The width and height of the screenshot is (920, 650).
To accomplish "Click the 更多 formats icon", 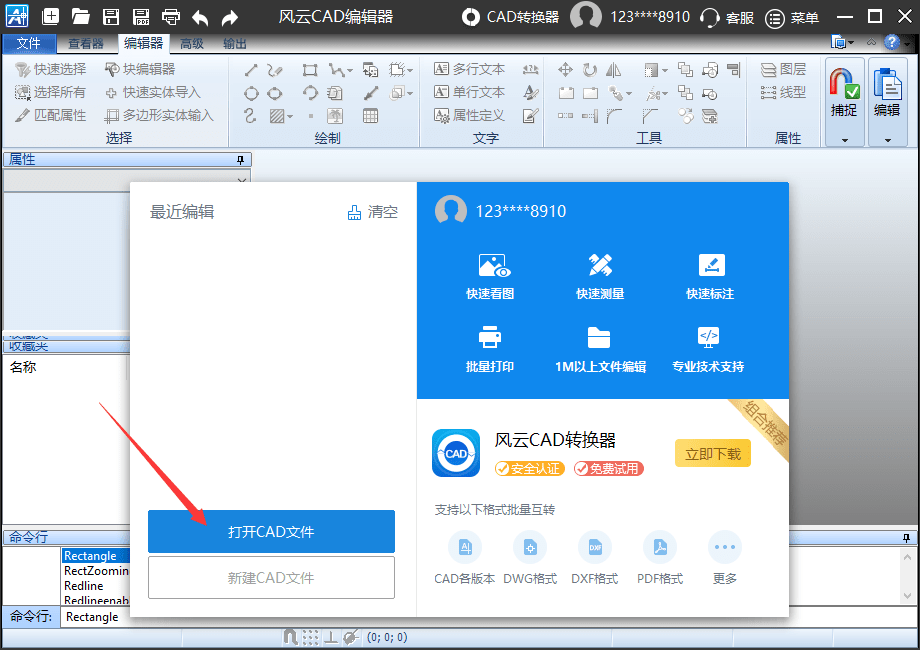I will coord(725,547).
